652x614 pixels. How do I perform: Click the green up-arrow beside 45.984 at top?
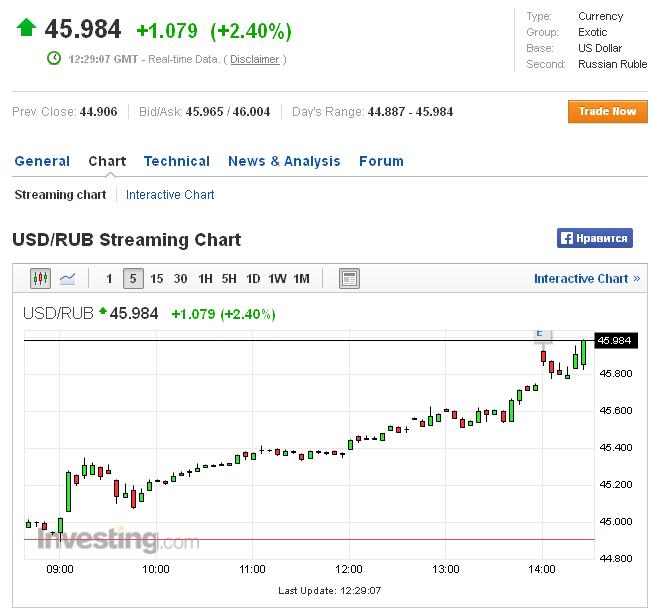[26, 27]
